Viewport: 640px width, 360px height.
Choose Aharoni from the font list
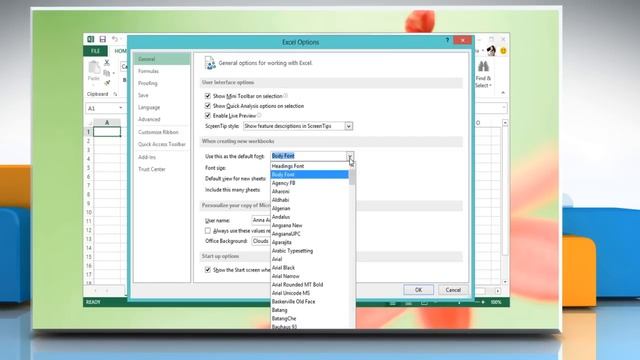[310, 191]
